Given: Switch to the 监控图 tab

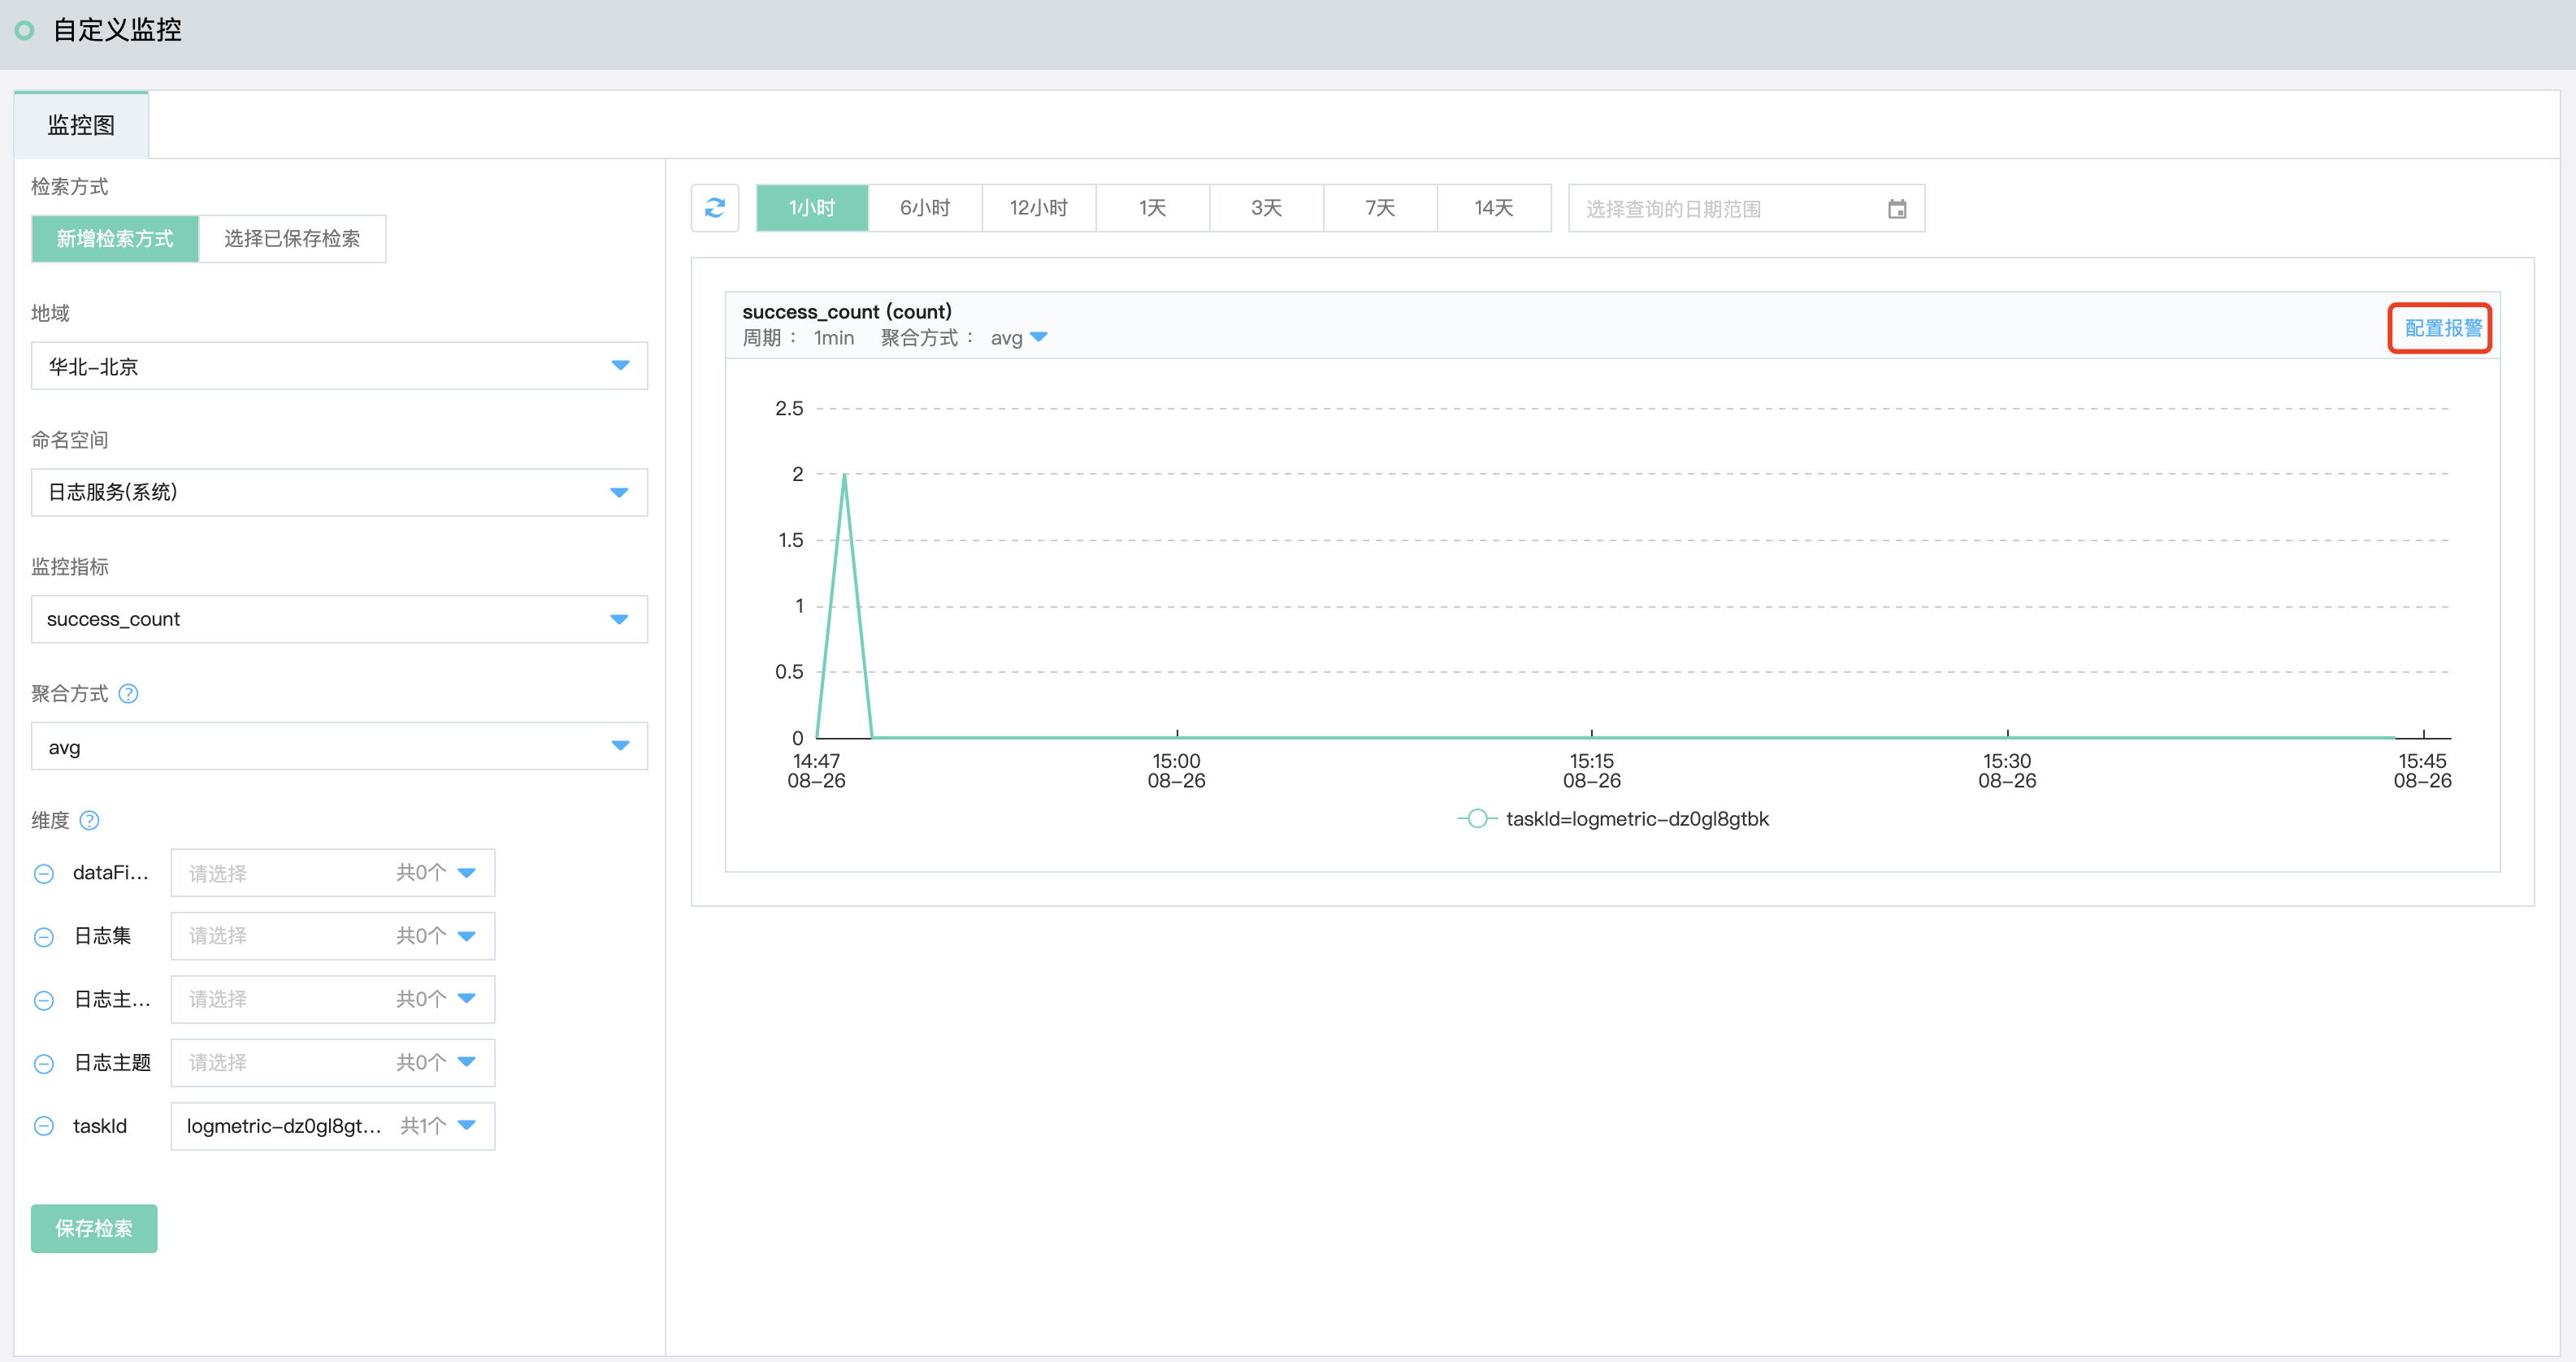Looking at the screenshot, I should tap(81, 125).
